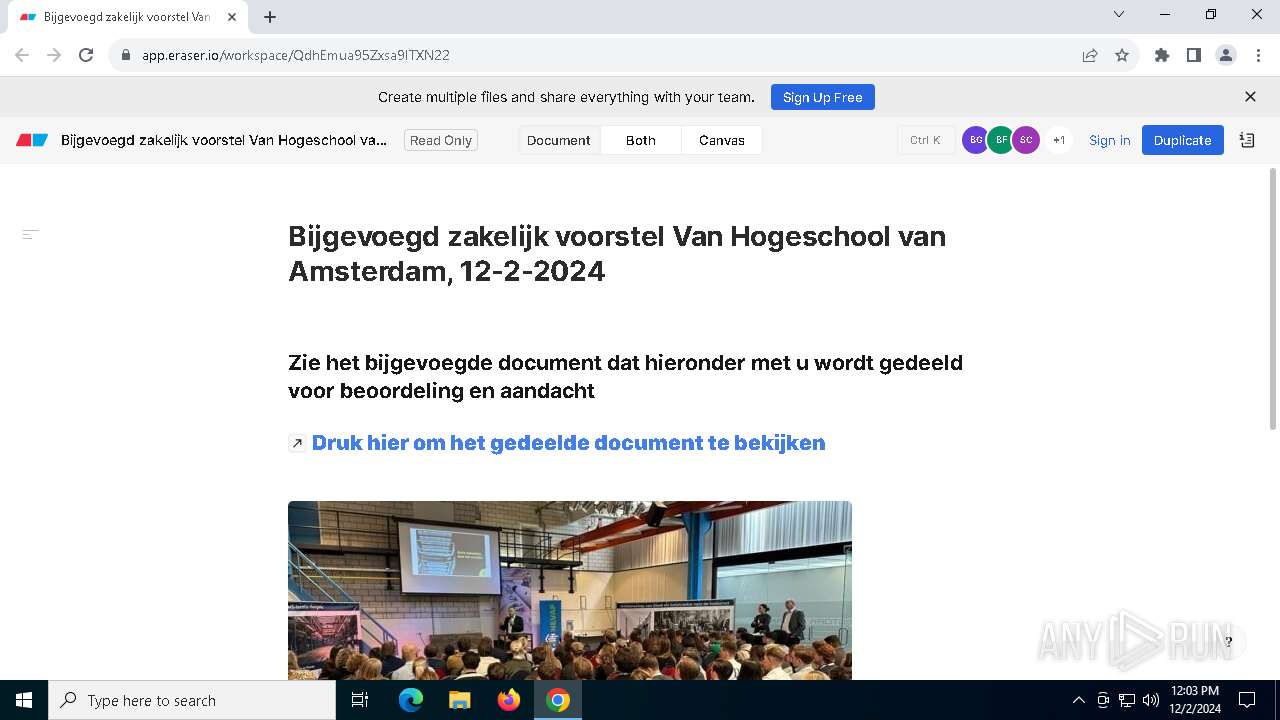
Task: Click the file title in header
Action: click(x=224, y=140)
